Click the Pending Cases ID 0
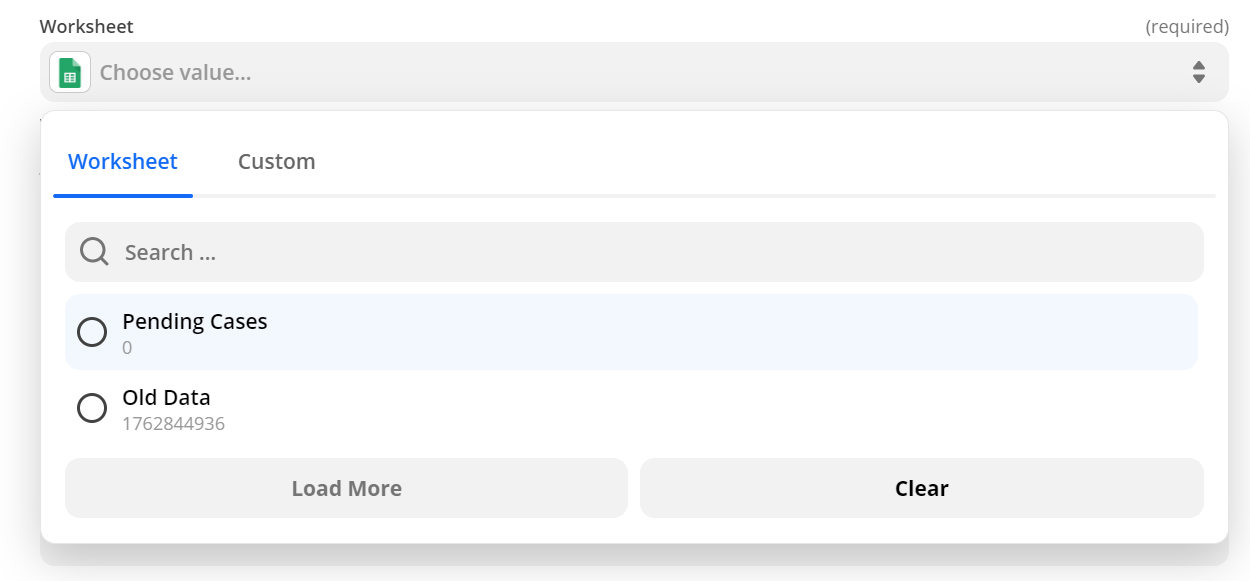This screenshot has width=1250, height=581. coord(127,348)
